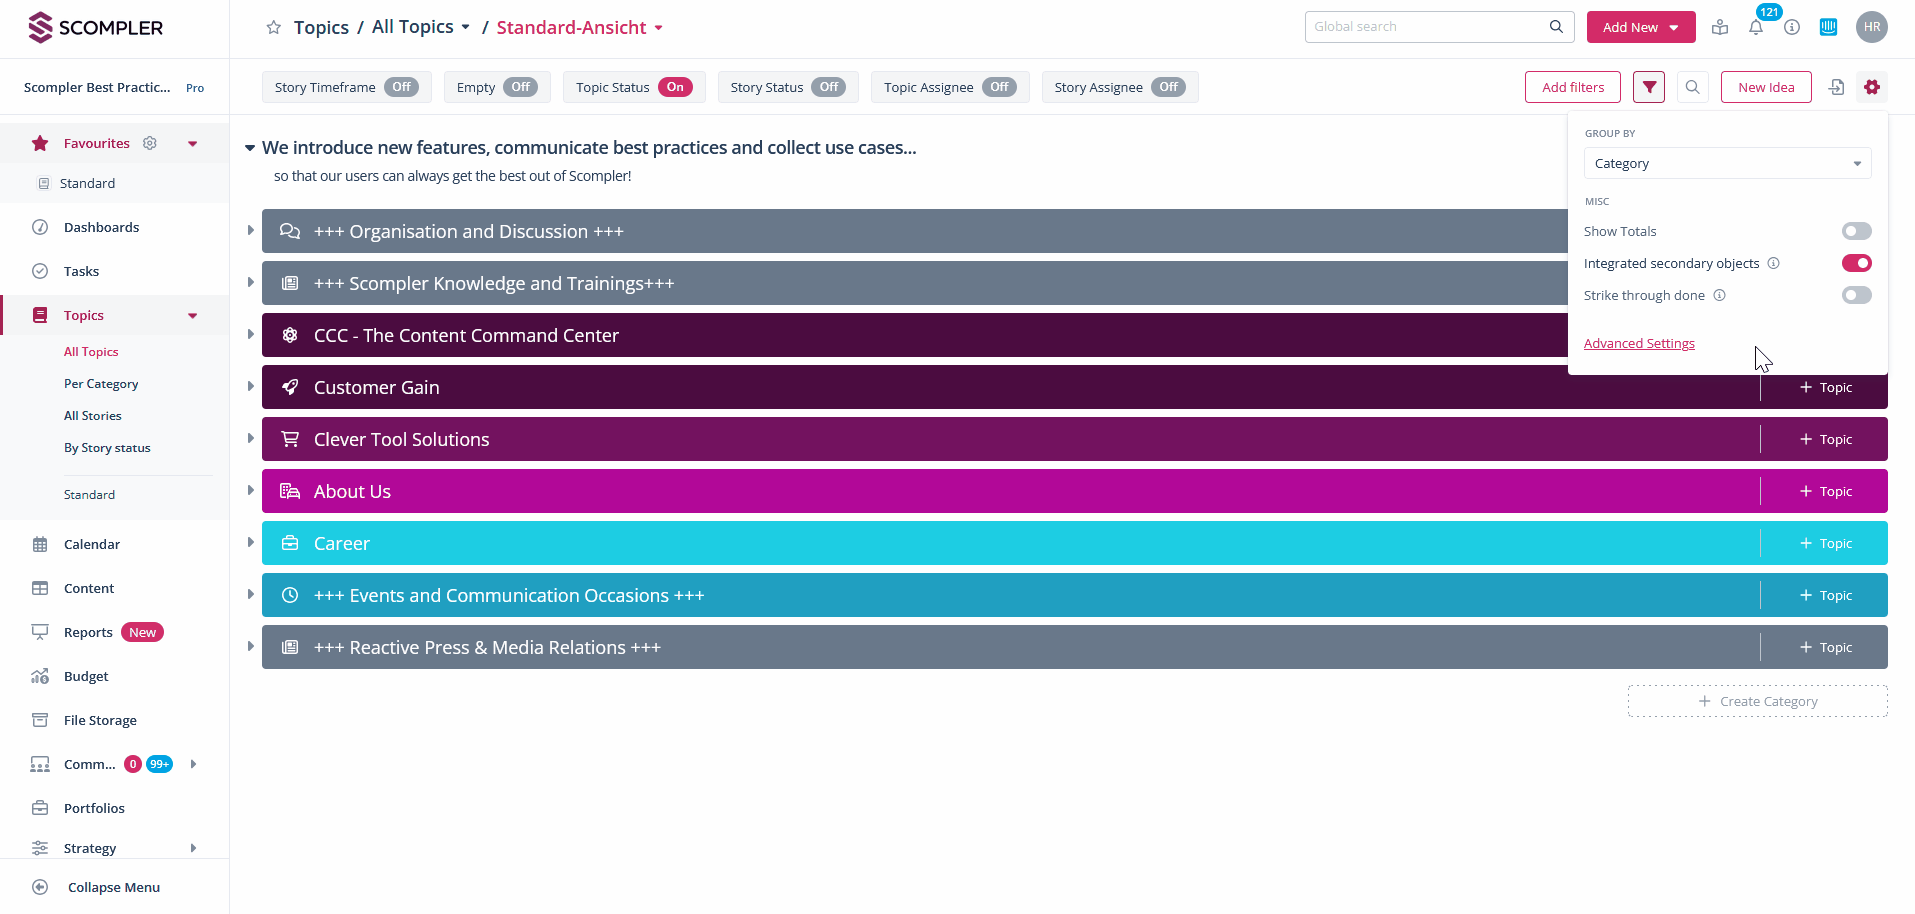Open the Advanced Settings link

[1639, 343]
